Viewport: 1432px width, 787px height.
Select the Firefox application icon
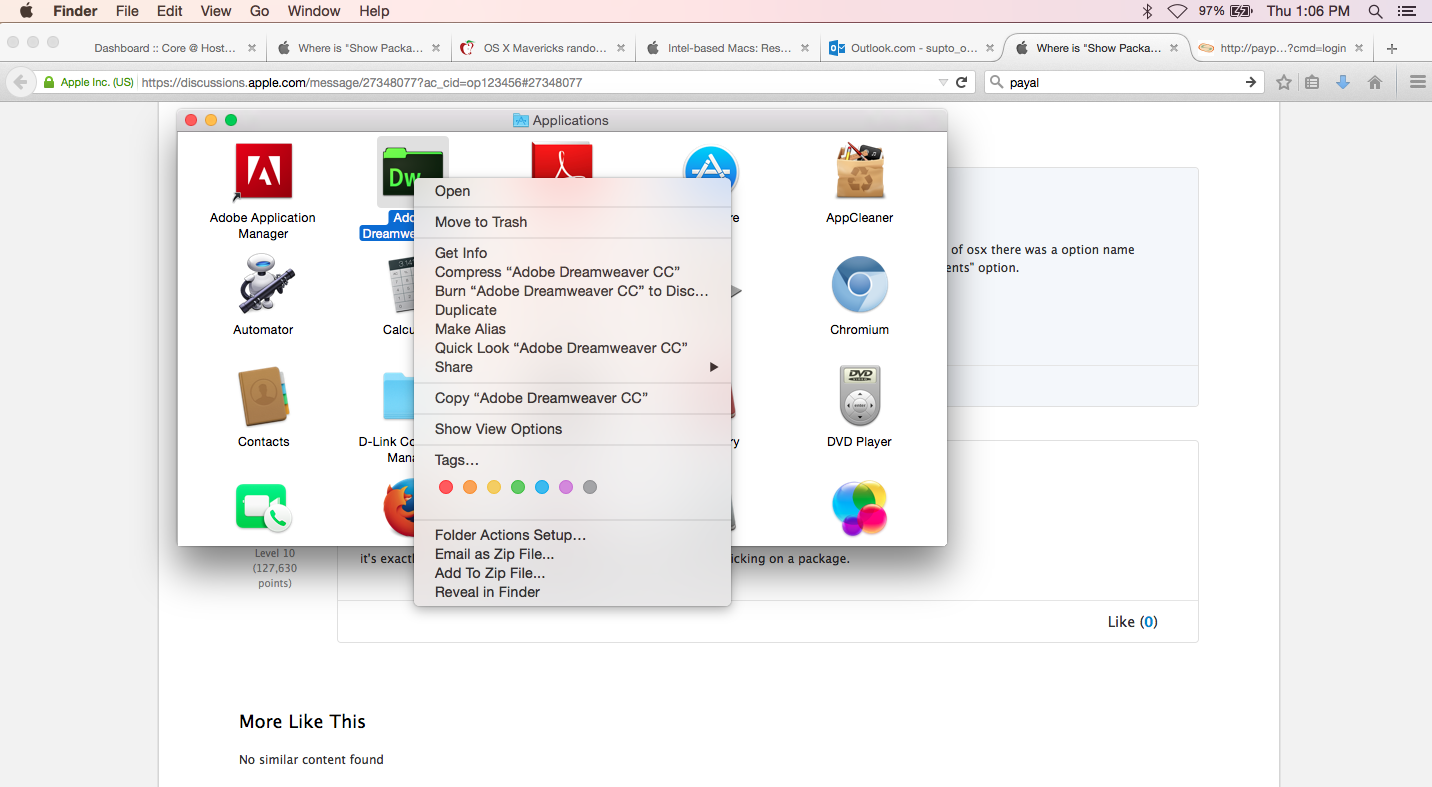(398, 508)
